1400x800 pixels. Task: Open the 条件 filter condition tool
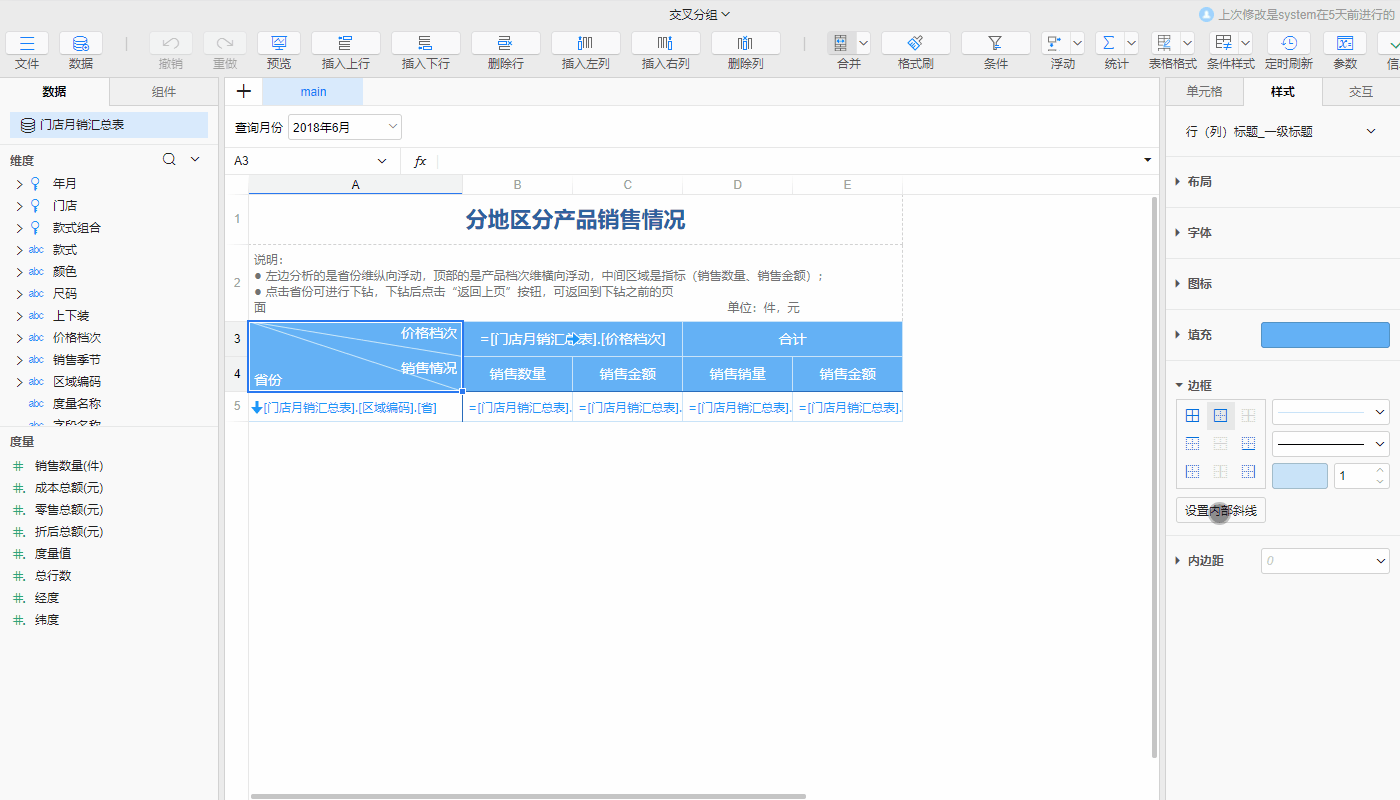point(995,44)
